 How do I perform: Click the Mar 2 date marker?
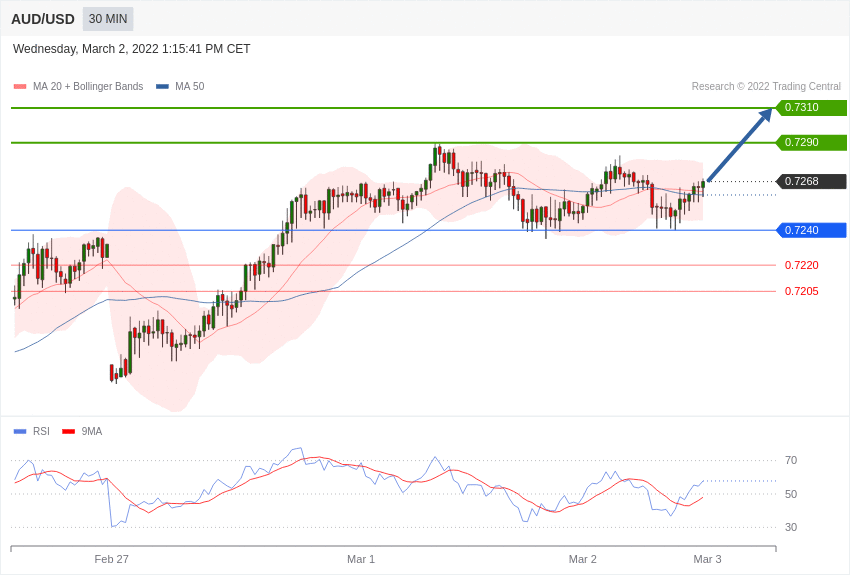coord(582,559)
